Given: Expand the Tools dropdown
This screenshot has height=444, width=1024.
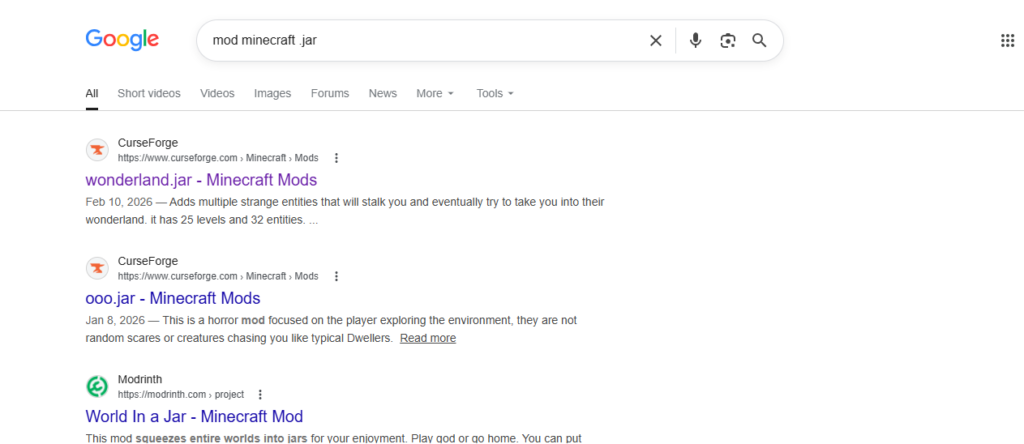Looking at the screenshot, I should click(x=495, y=93).
